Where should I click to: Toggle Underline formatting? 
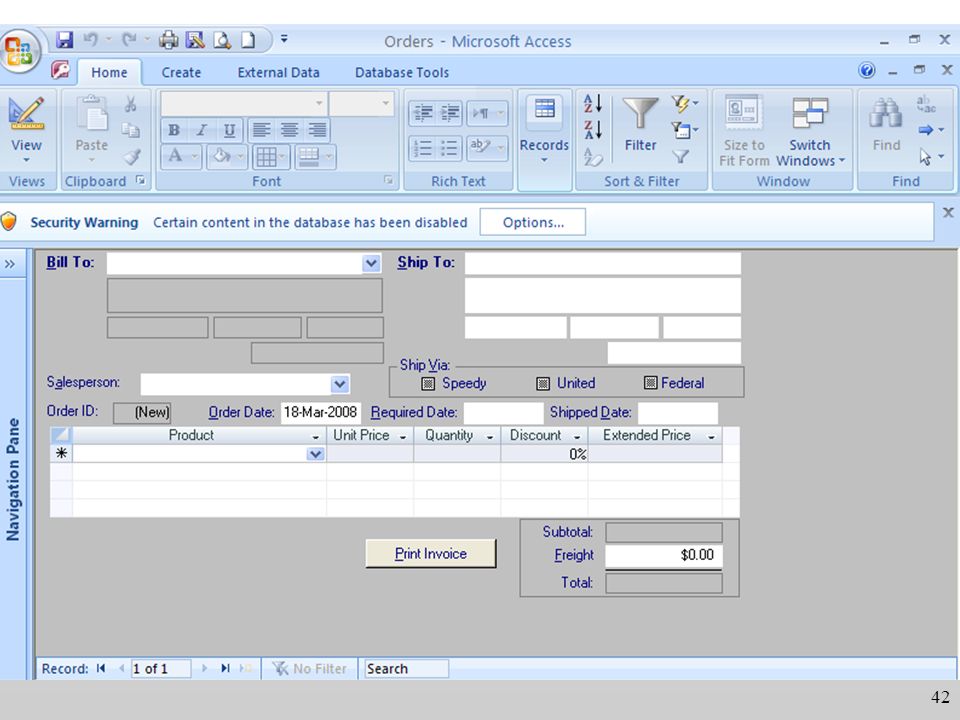pyautogui.click(x=229, y=130)
